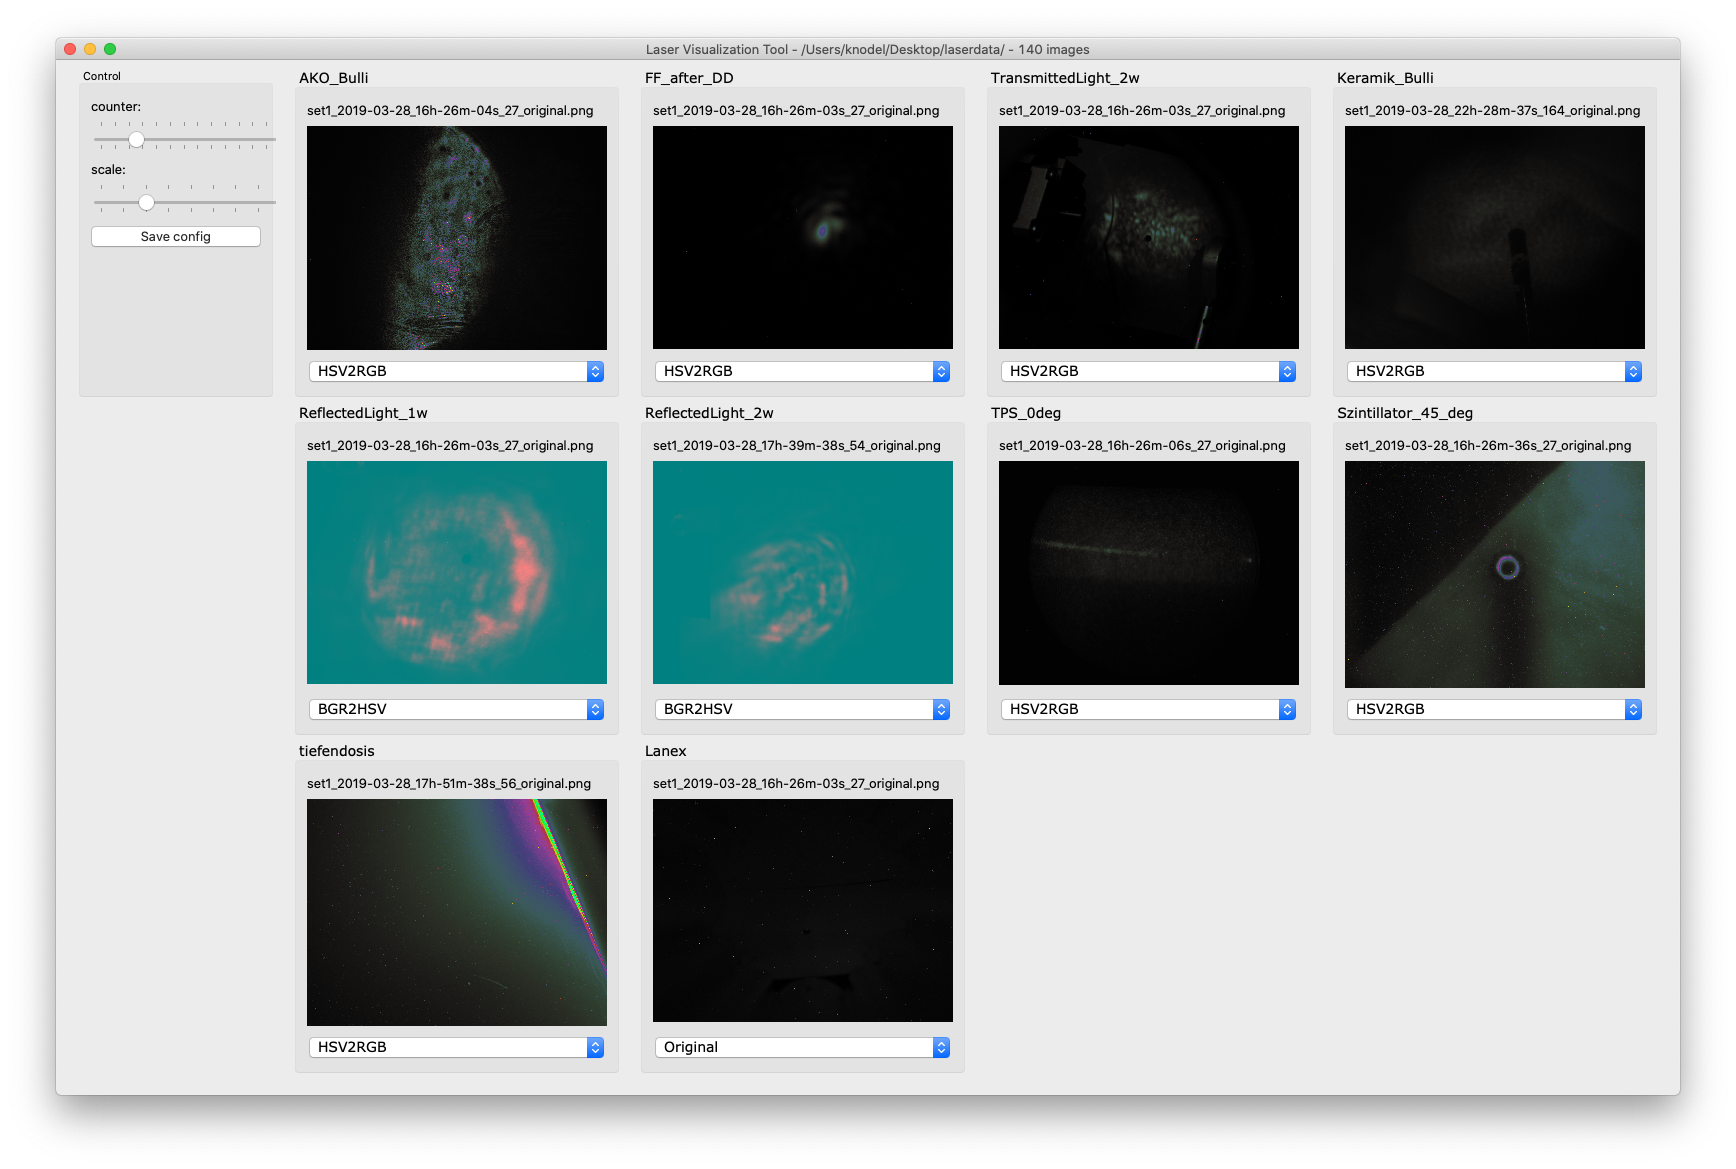Open the Keramik_Bulli HSV2RGB dropdown

[x=1494, y=371]
